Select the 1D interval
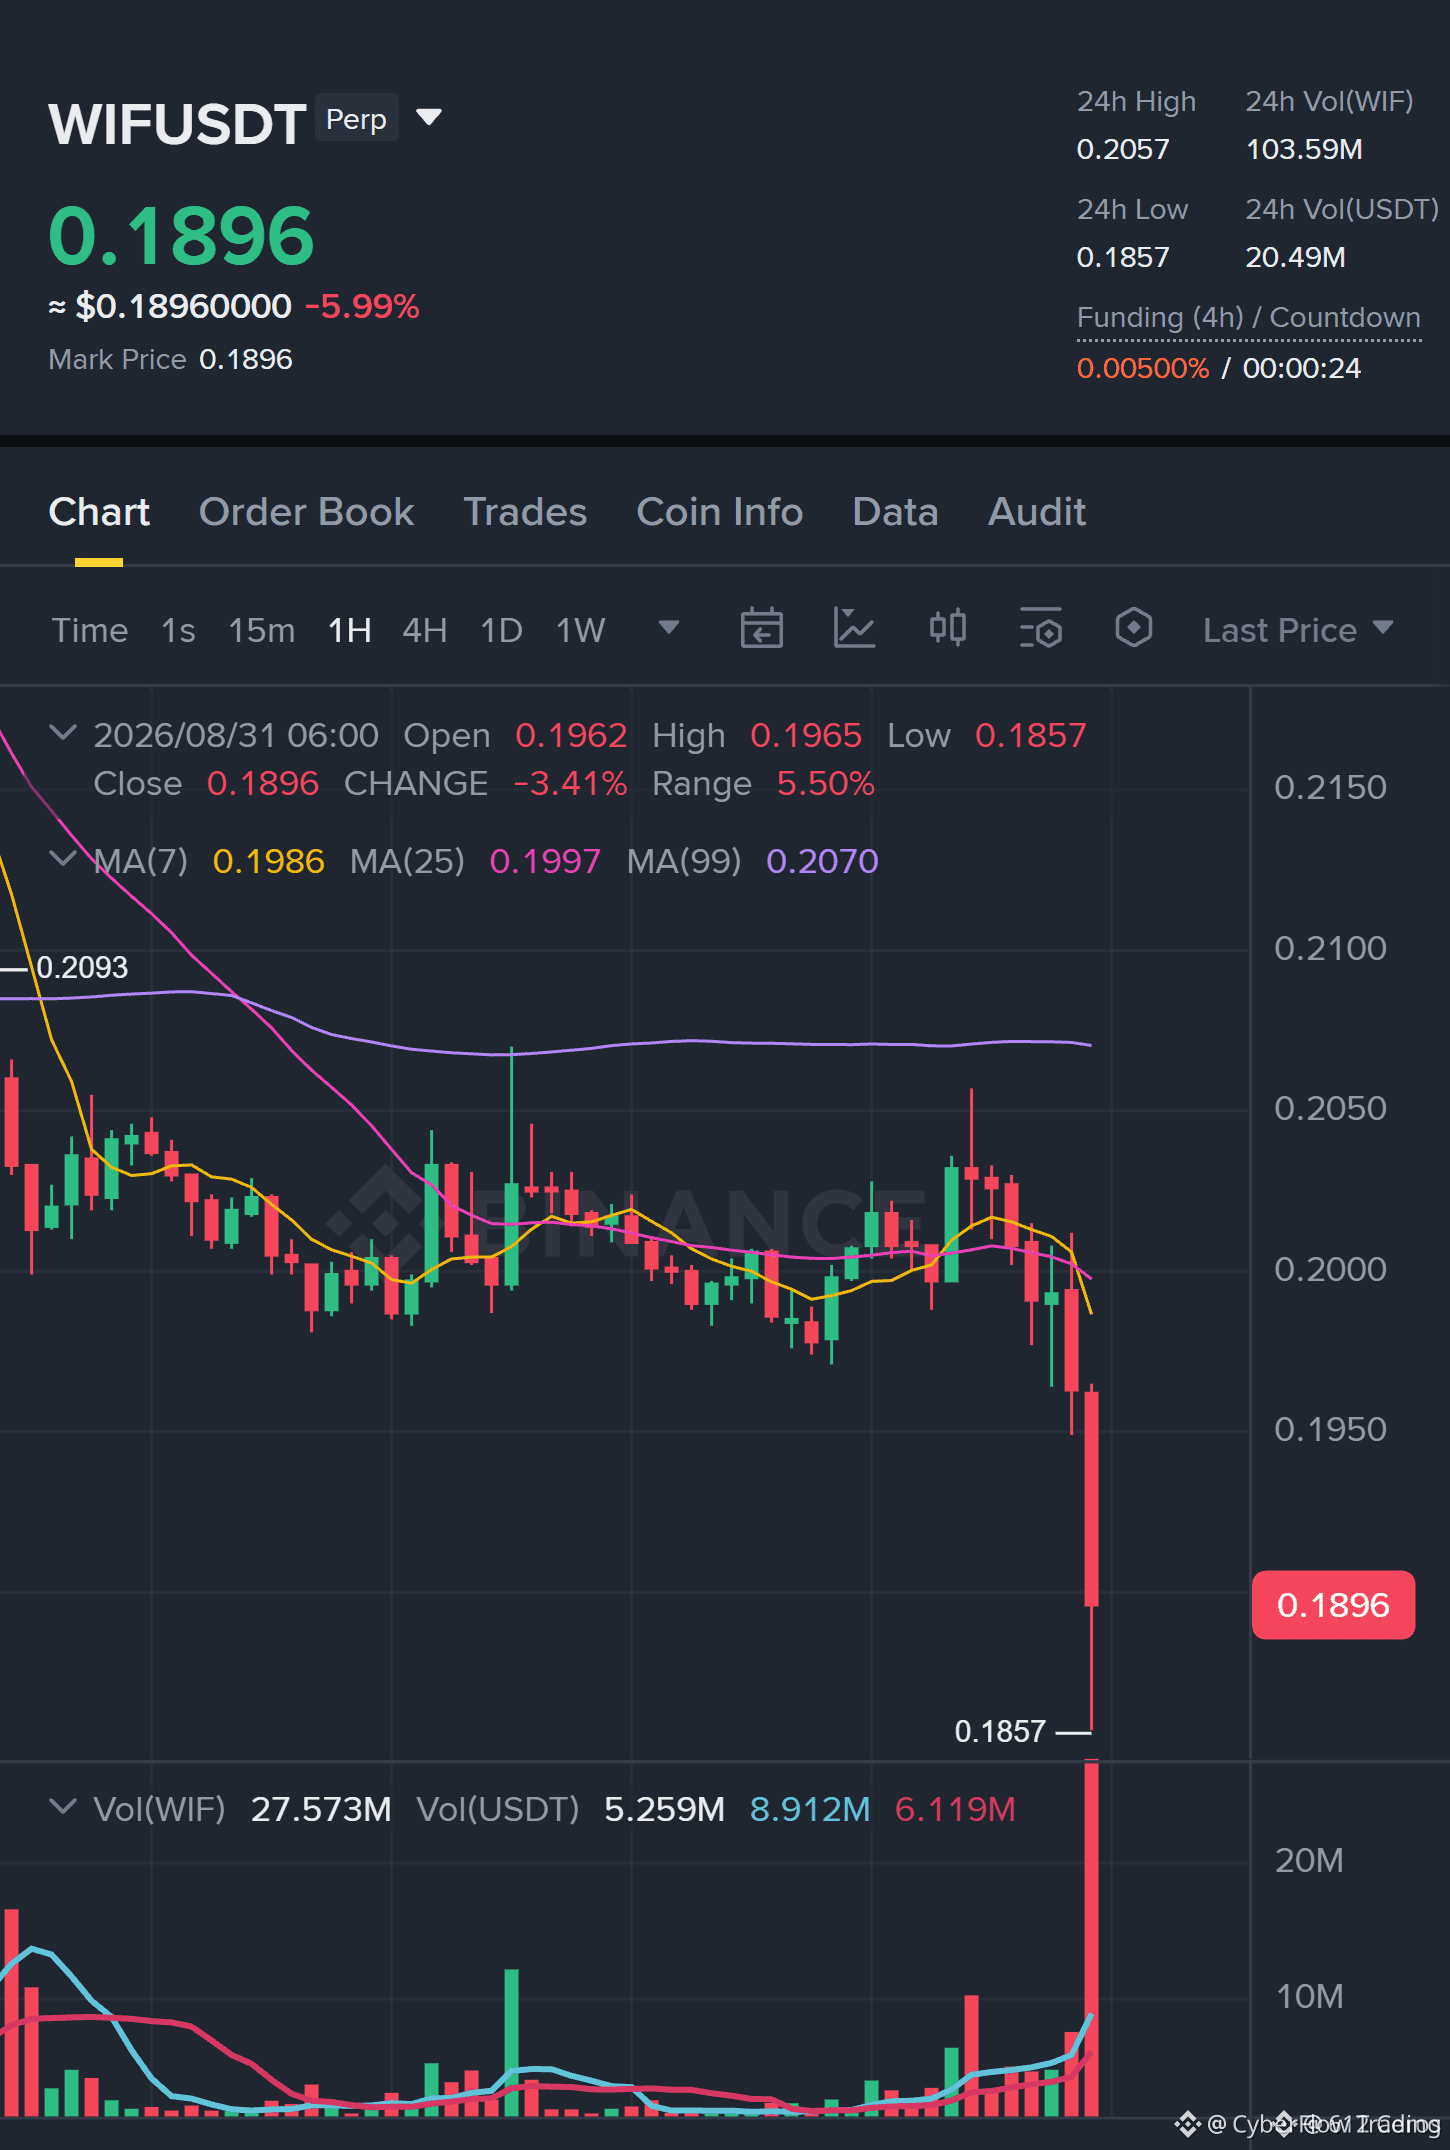The height and width of the screenshot is (2150, 1450). [501, 630]
